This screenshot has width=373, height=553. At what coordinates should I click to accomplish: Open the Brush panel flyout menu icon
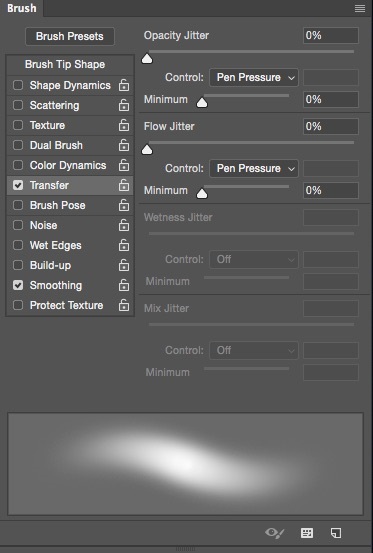[360, 8]
